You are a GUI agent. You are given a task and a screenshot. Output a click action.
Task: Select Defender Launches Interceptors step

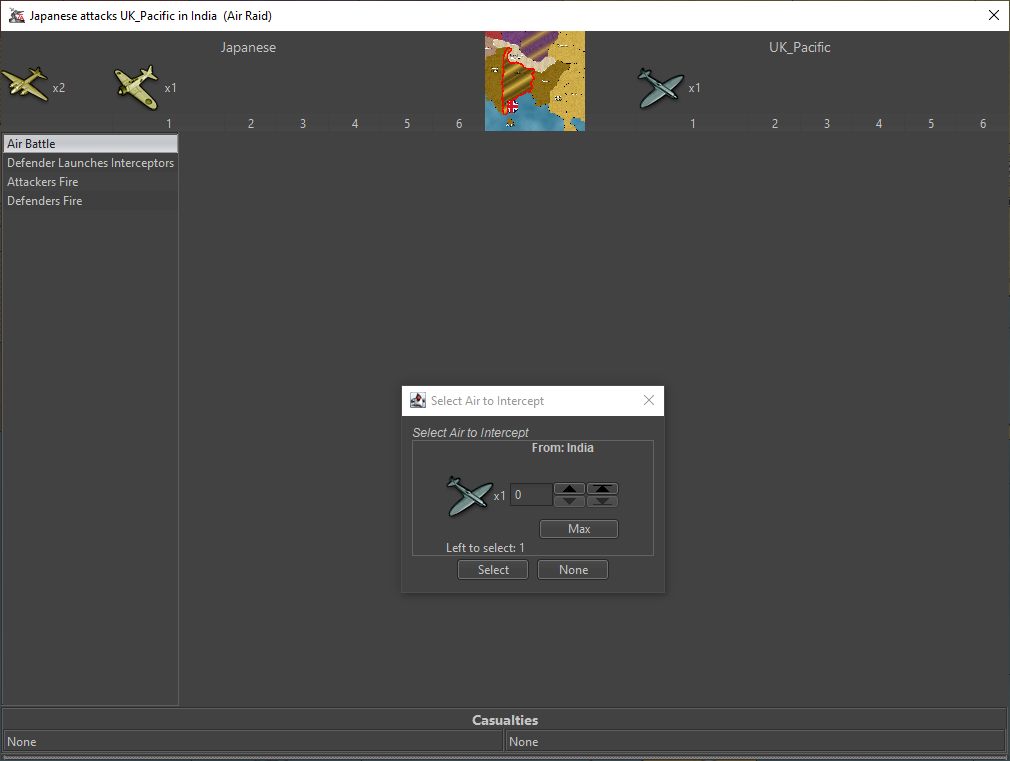(90, 163)
